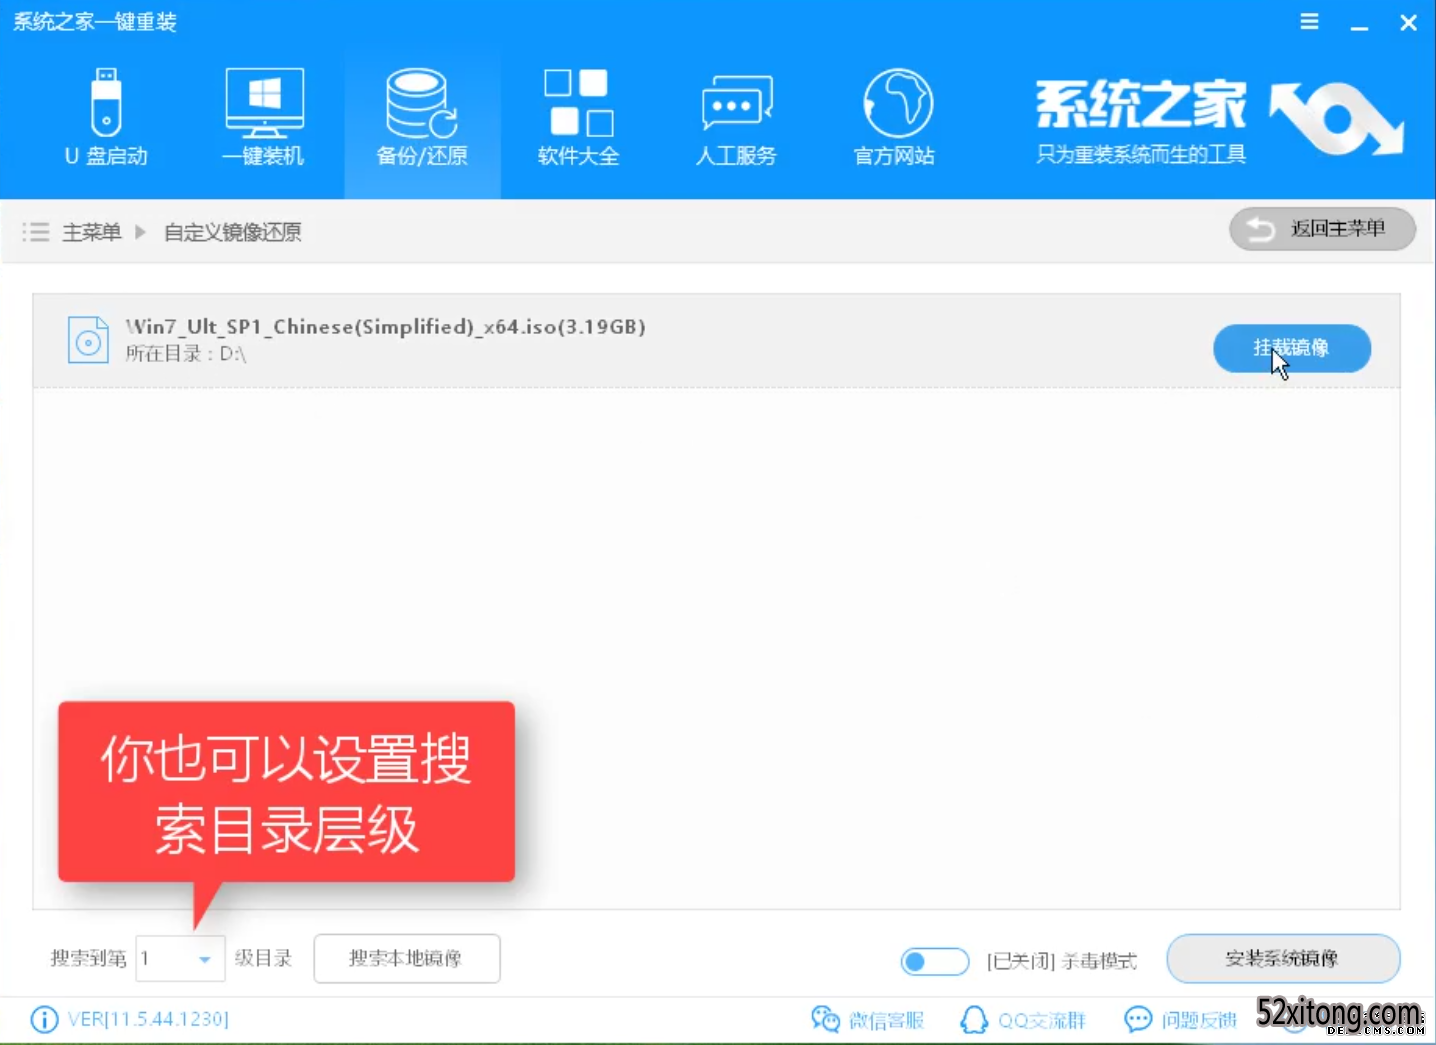Click the 系统之家 brand logo
This screenshot has width=1436, height=1045.
coord(1219,120)
